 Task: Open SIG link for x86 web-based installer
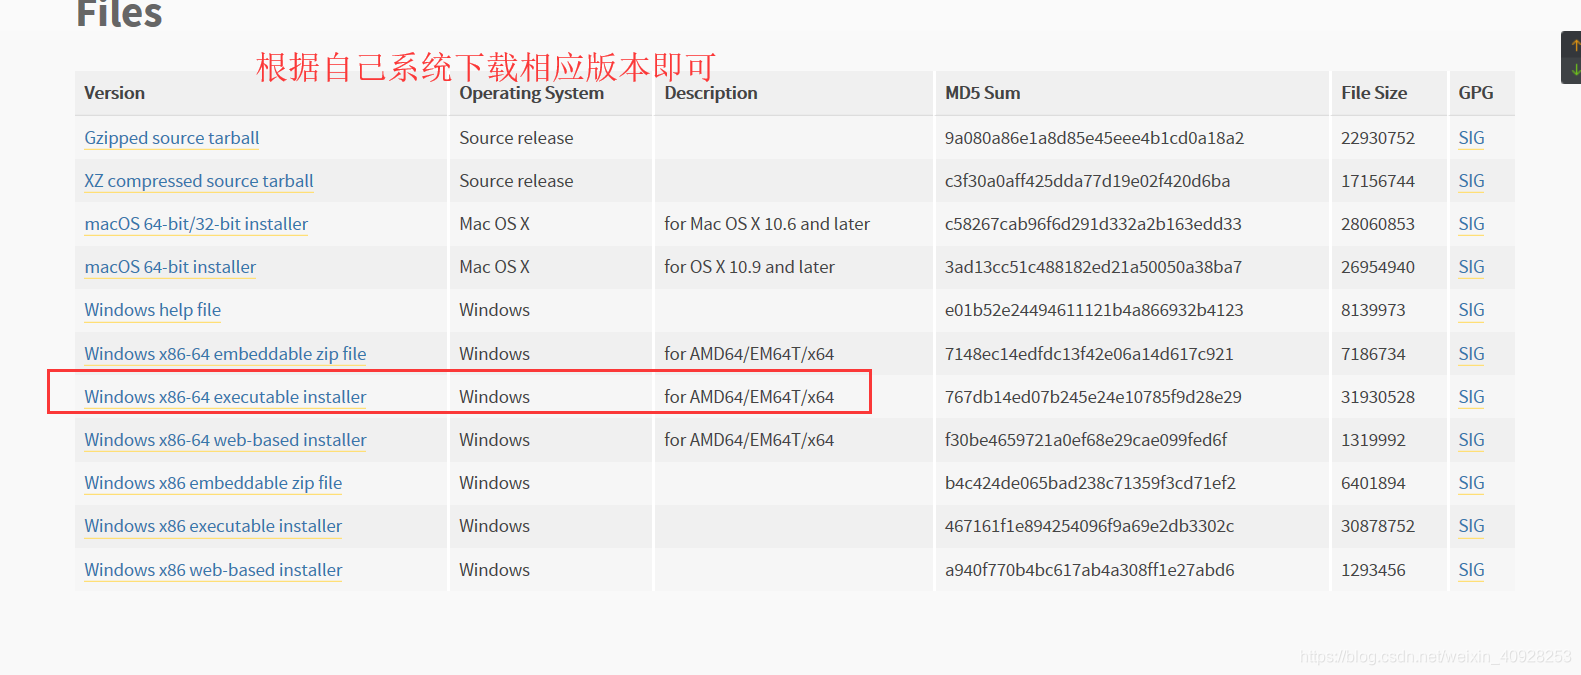coord(1471,570)
